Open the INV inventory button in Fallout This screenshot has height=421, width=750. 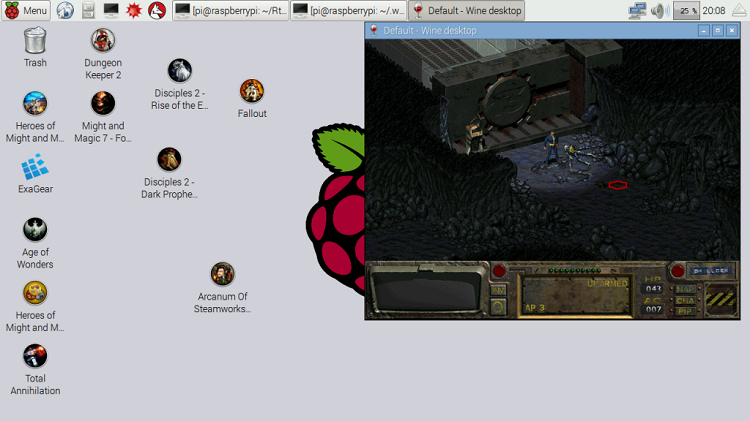[498, 290]
